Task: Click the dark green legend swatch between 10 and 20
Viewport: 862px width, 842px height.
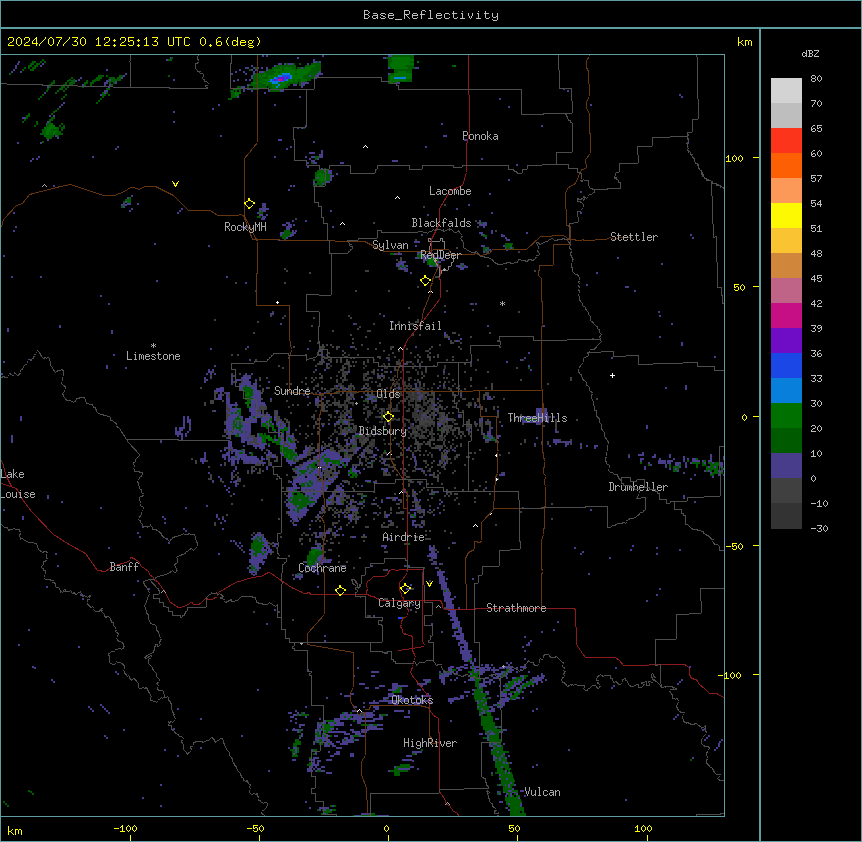Action: pyautogui.click(x=786, y=441)
